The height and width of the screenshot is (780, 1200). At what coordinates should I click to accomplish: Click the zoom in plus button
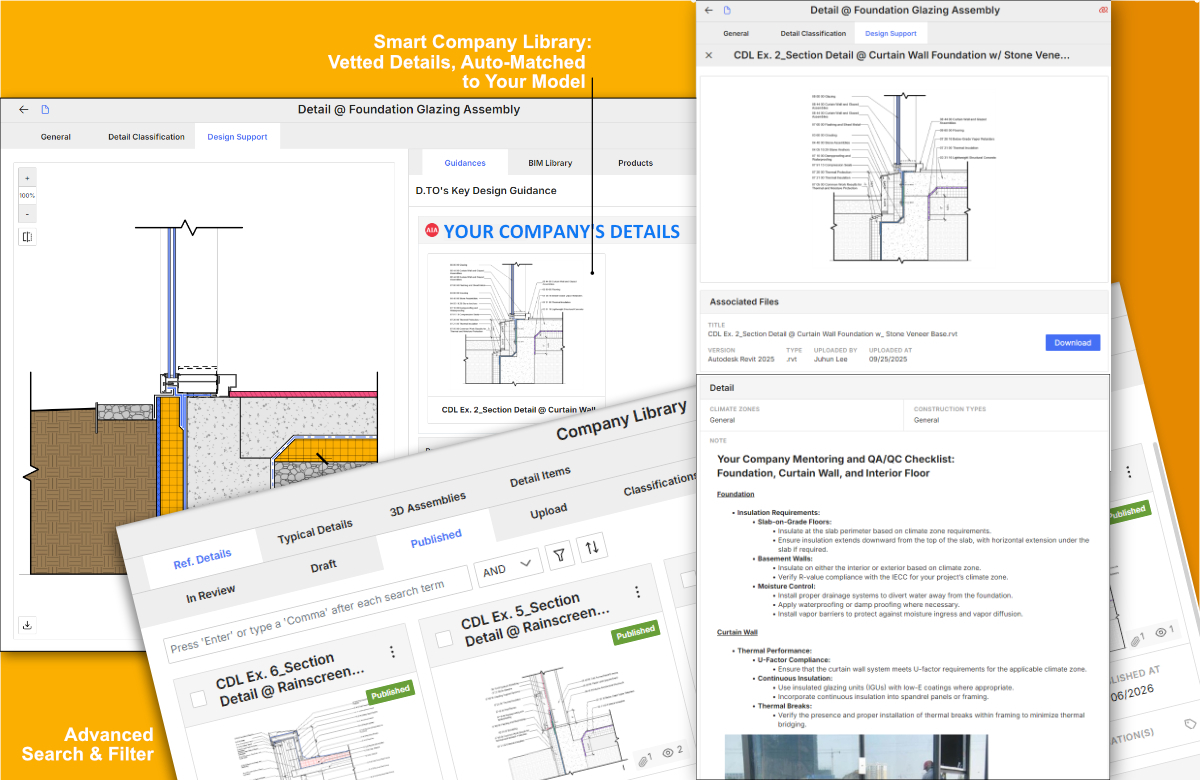coord(27,178)
